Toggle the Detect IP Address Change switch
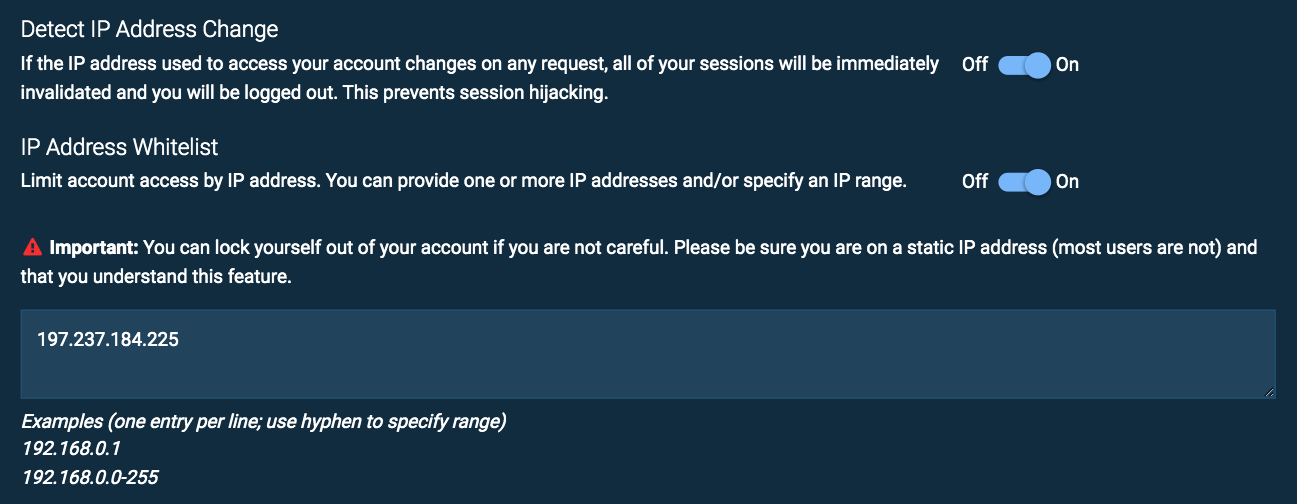Image resolution: width=1297 pixels, height=504 pixels. click(1023, 65)
